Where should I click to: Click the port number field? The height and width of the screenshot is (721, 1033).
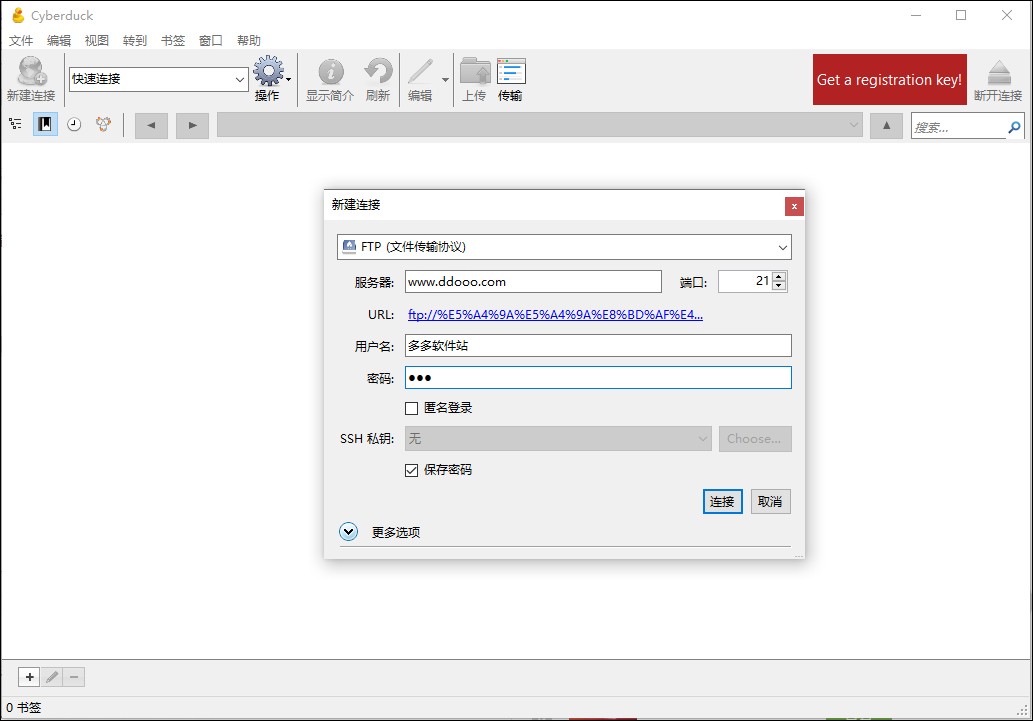tap(744, 281)
